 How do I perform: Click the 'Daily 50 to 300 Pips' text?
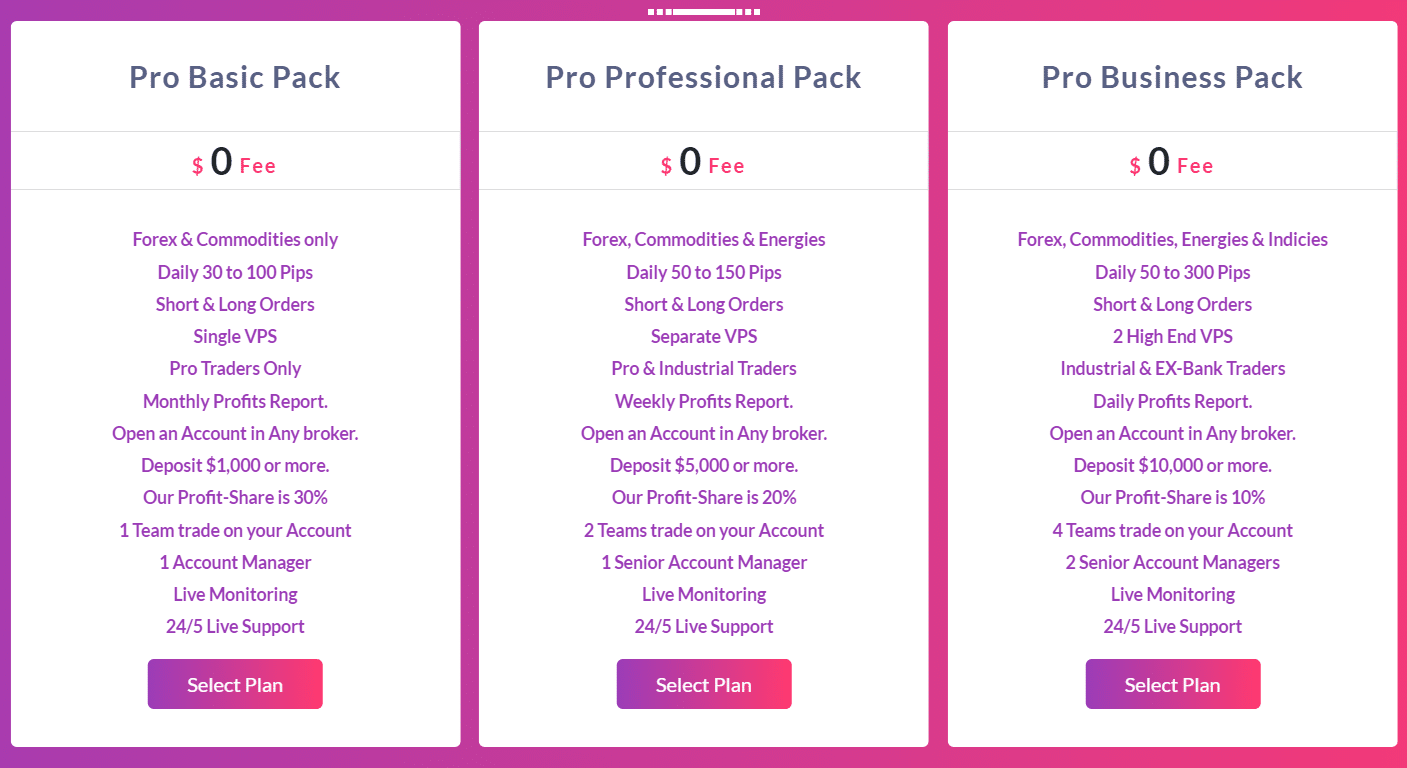pos(1172,272)
